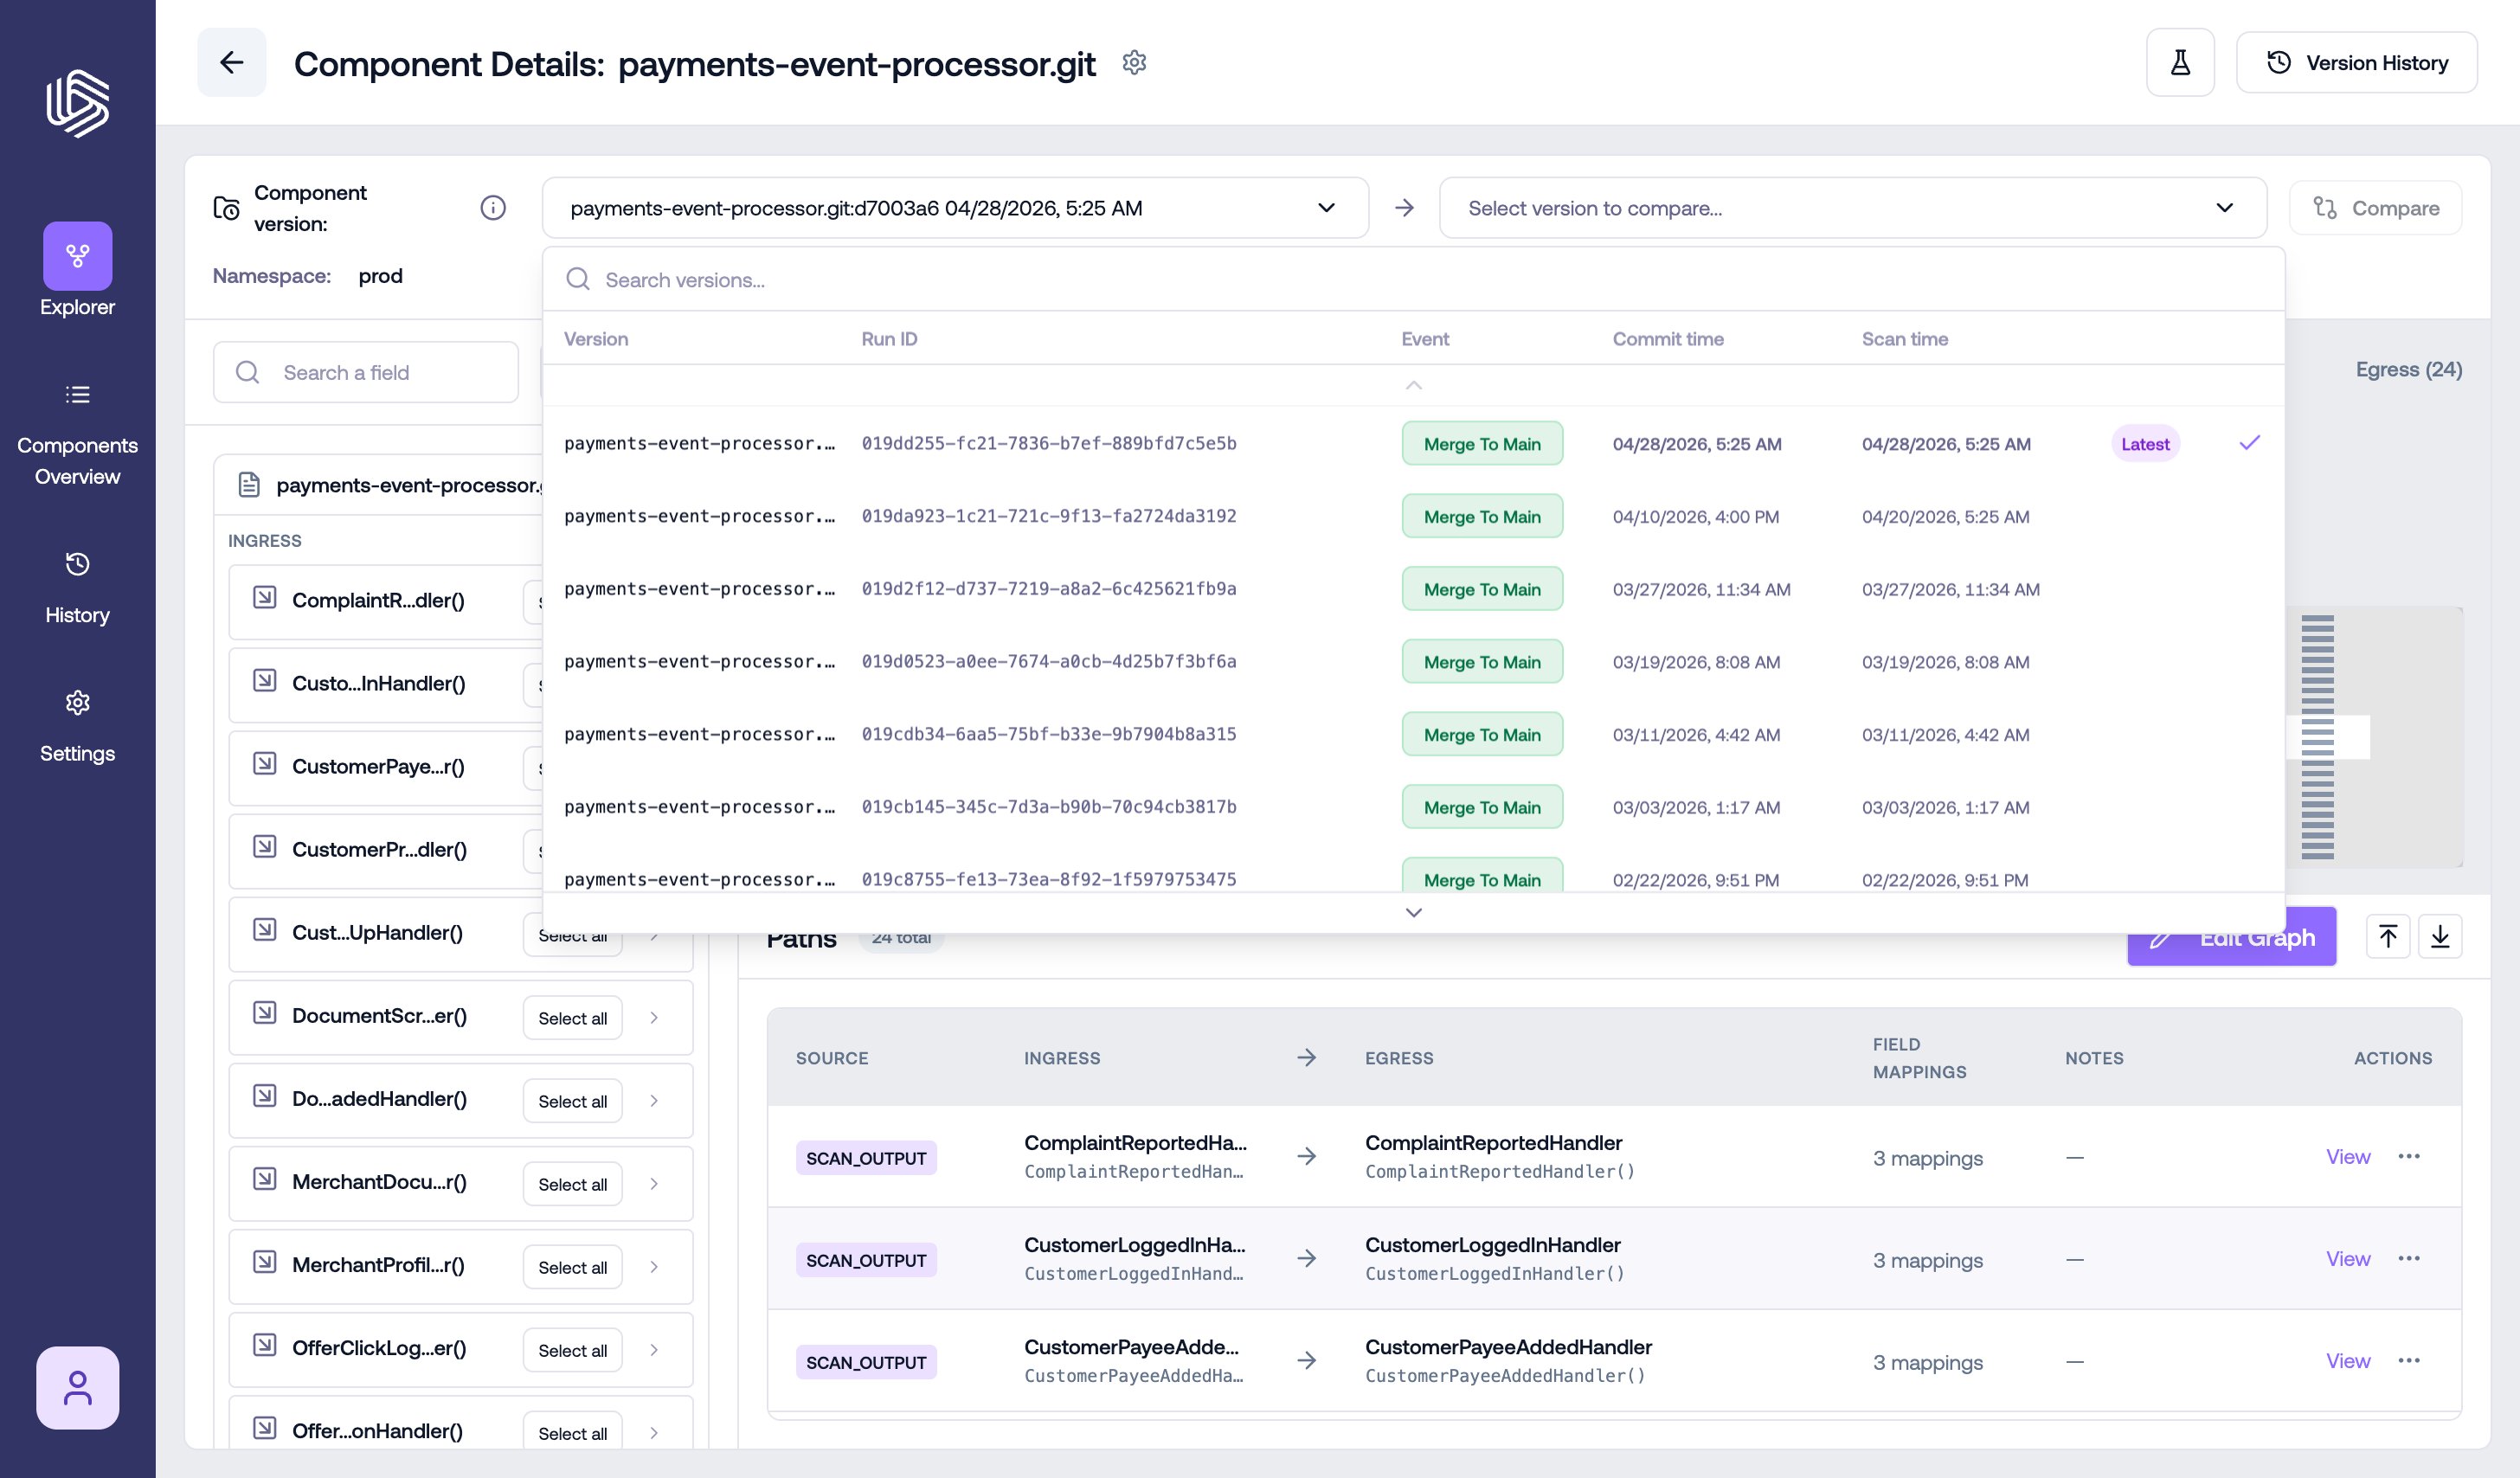Screen dimensions: 2520x1478
Task: Click the Commit time column header
Action: 1667,338
